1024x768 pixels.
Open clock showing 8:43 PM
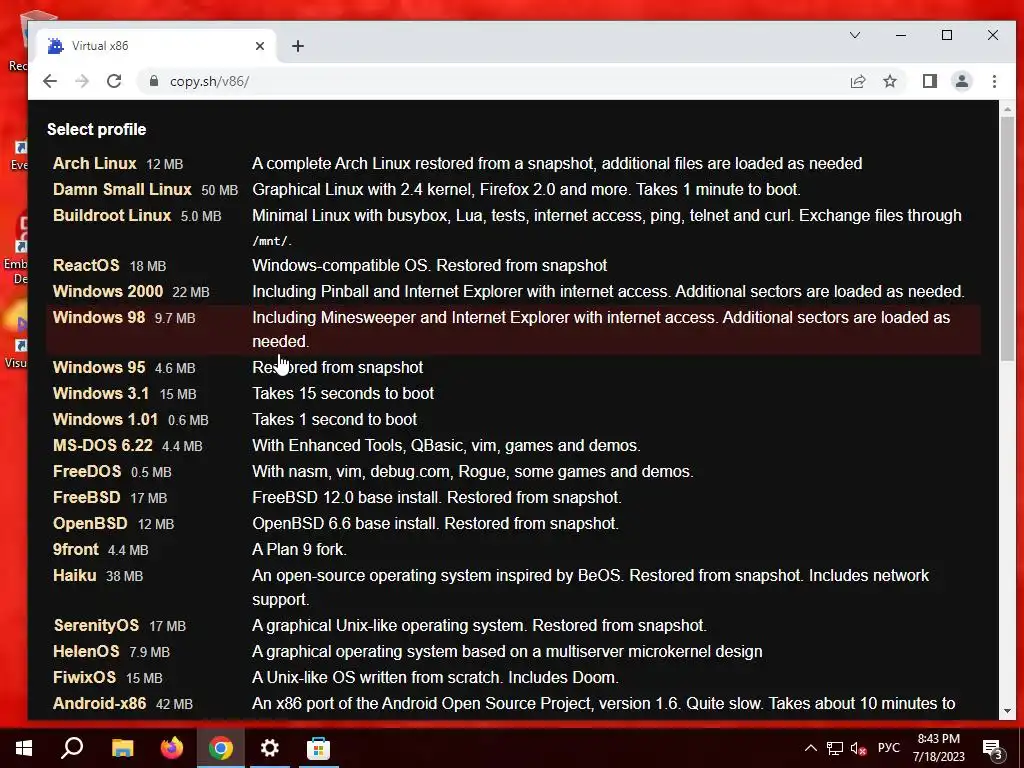point(938,748)
